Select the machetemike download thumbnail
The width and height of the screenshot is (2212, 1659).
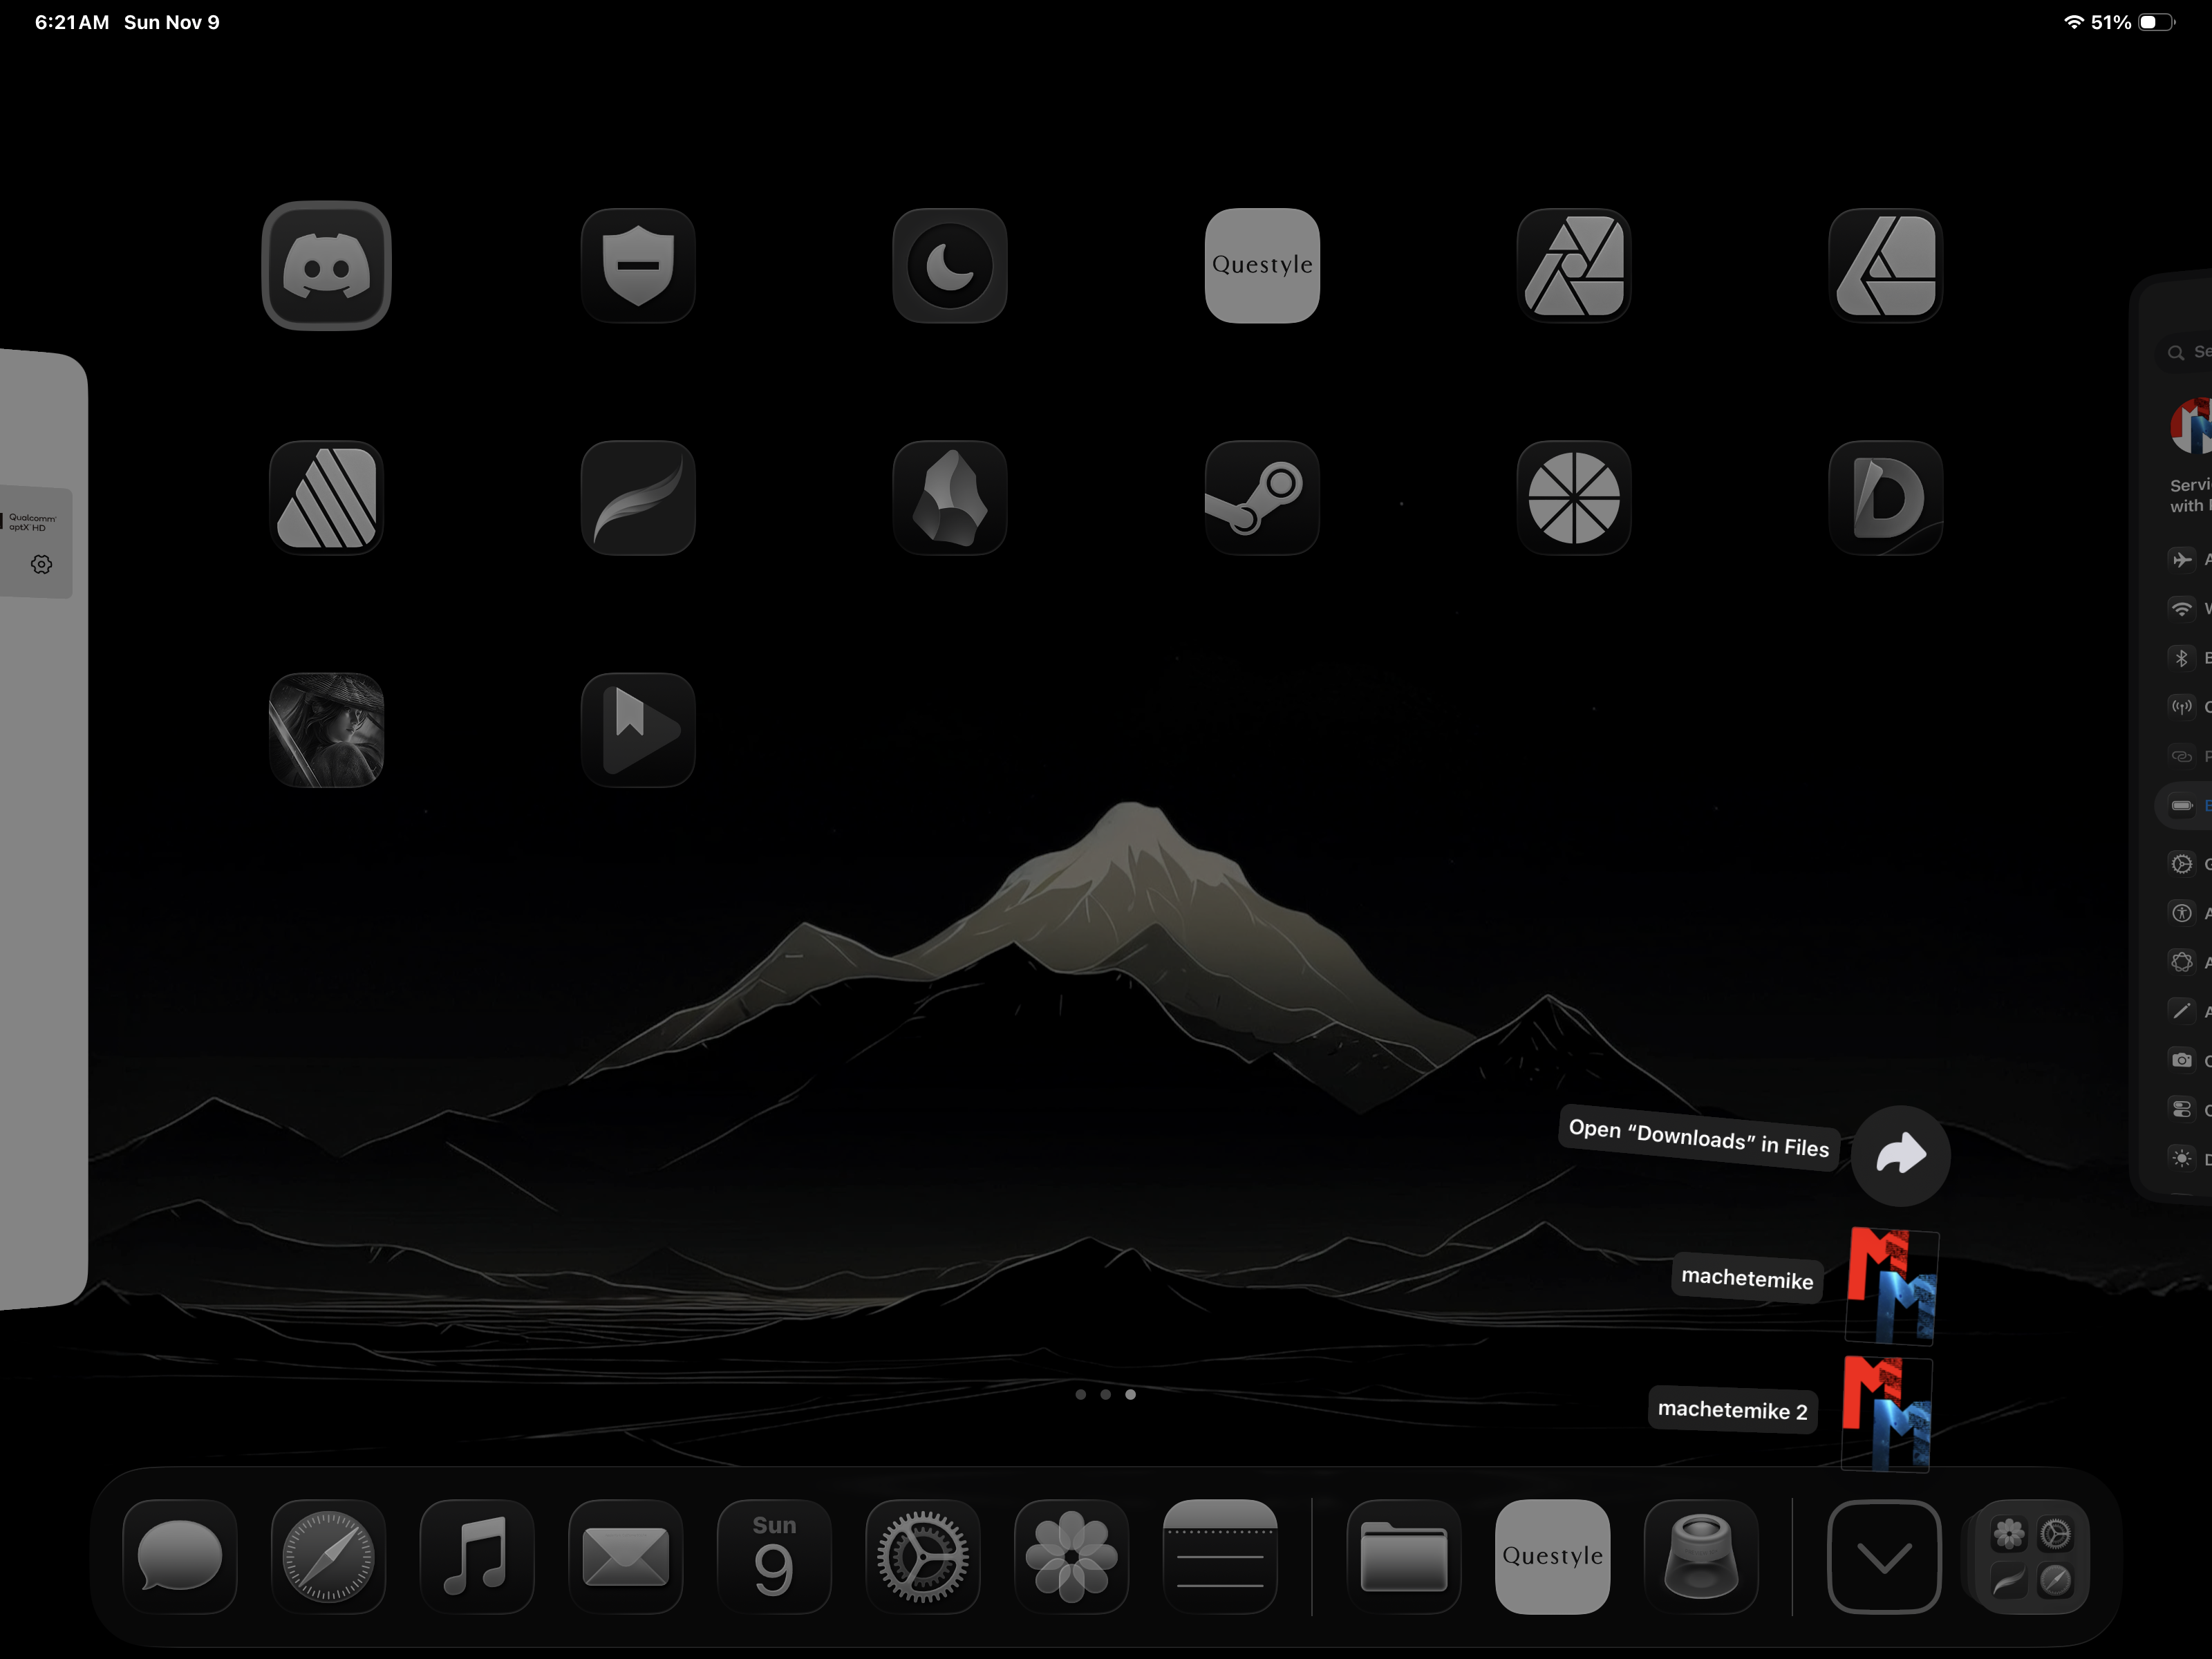(1892, 1284)
